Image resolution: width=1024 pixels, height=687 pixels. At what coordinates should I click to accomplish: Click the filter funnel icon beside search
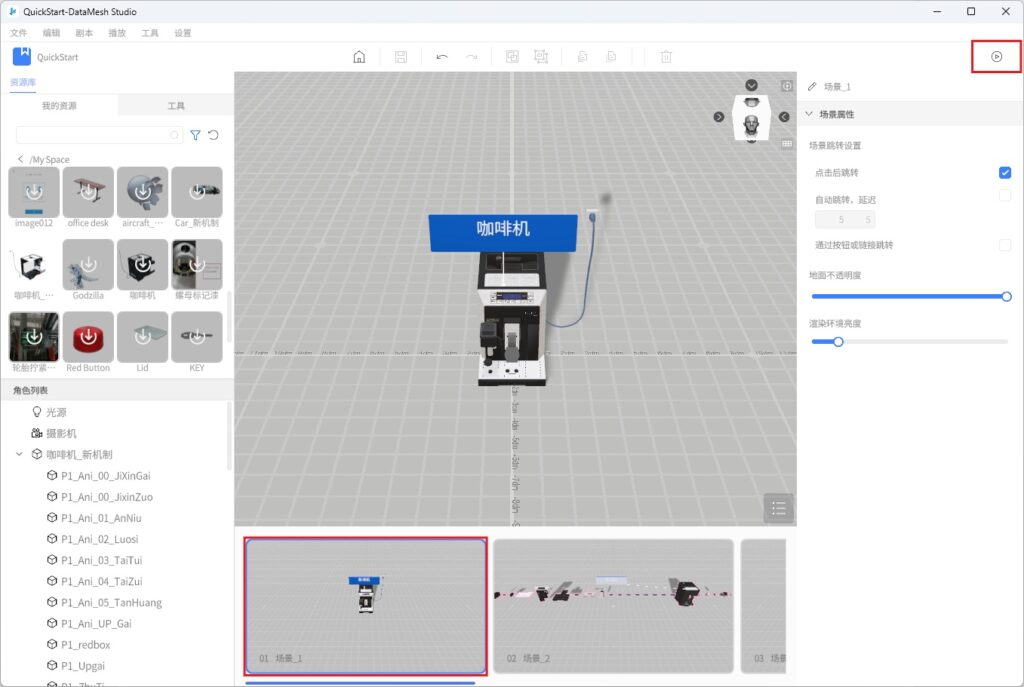click(x=196, y=135)
